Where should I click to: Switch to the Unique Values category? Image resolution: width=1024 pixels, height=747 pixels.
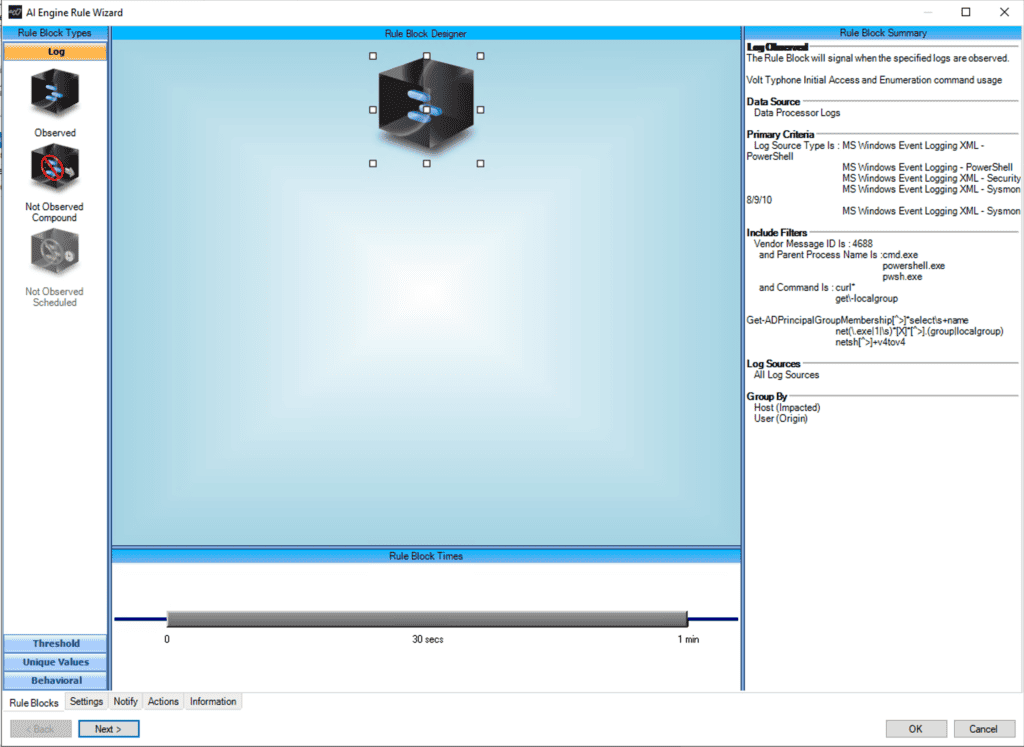55,661
